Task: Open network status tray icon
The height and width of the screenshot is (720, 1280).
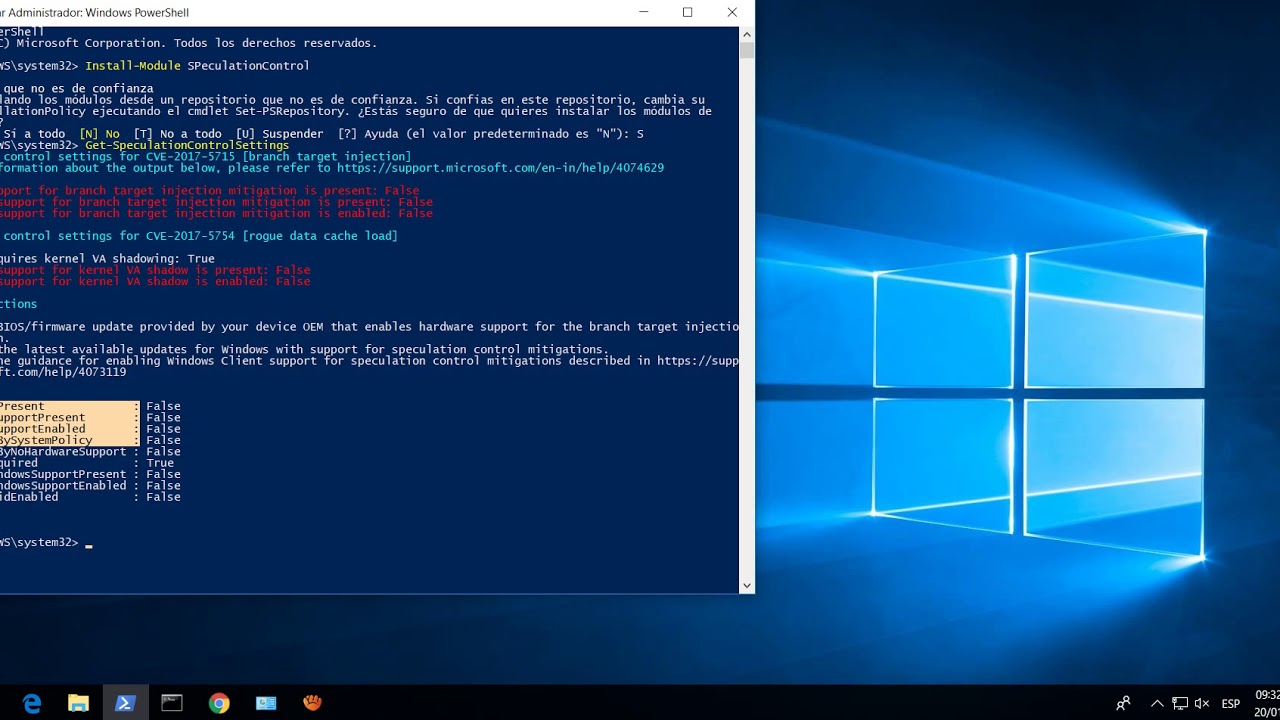Action: pos(1180,703)
